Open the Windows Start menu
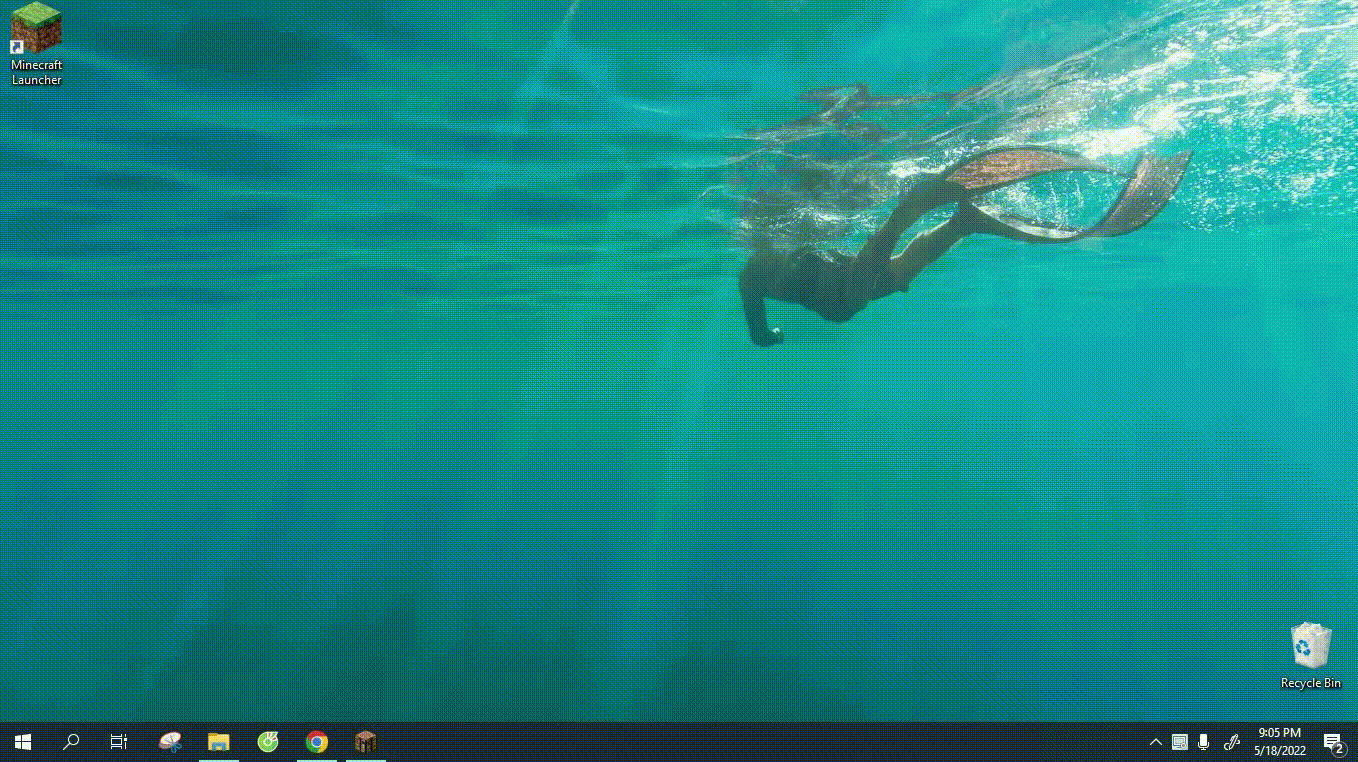 [x=23, y=742]
